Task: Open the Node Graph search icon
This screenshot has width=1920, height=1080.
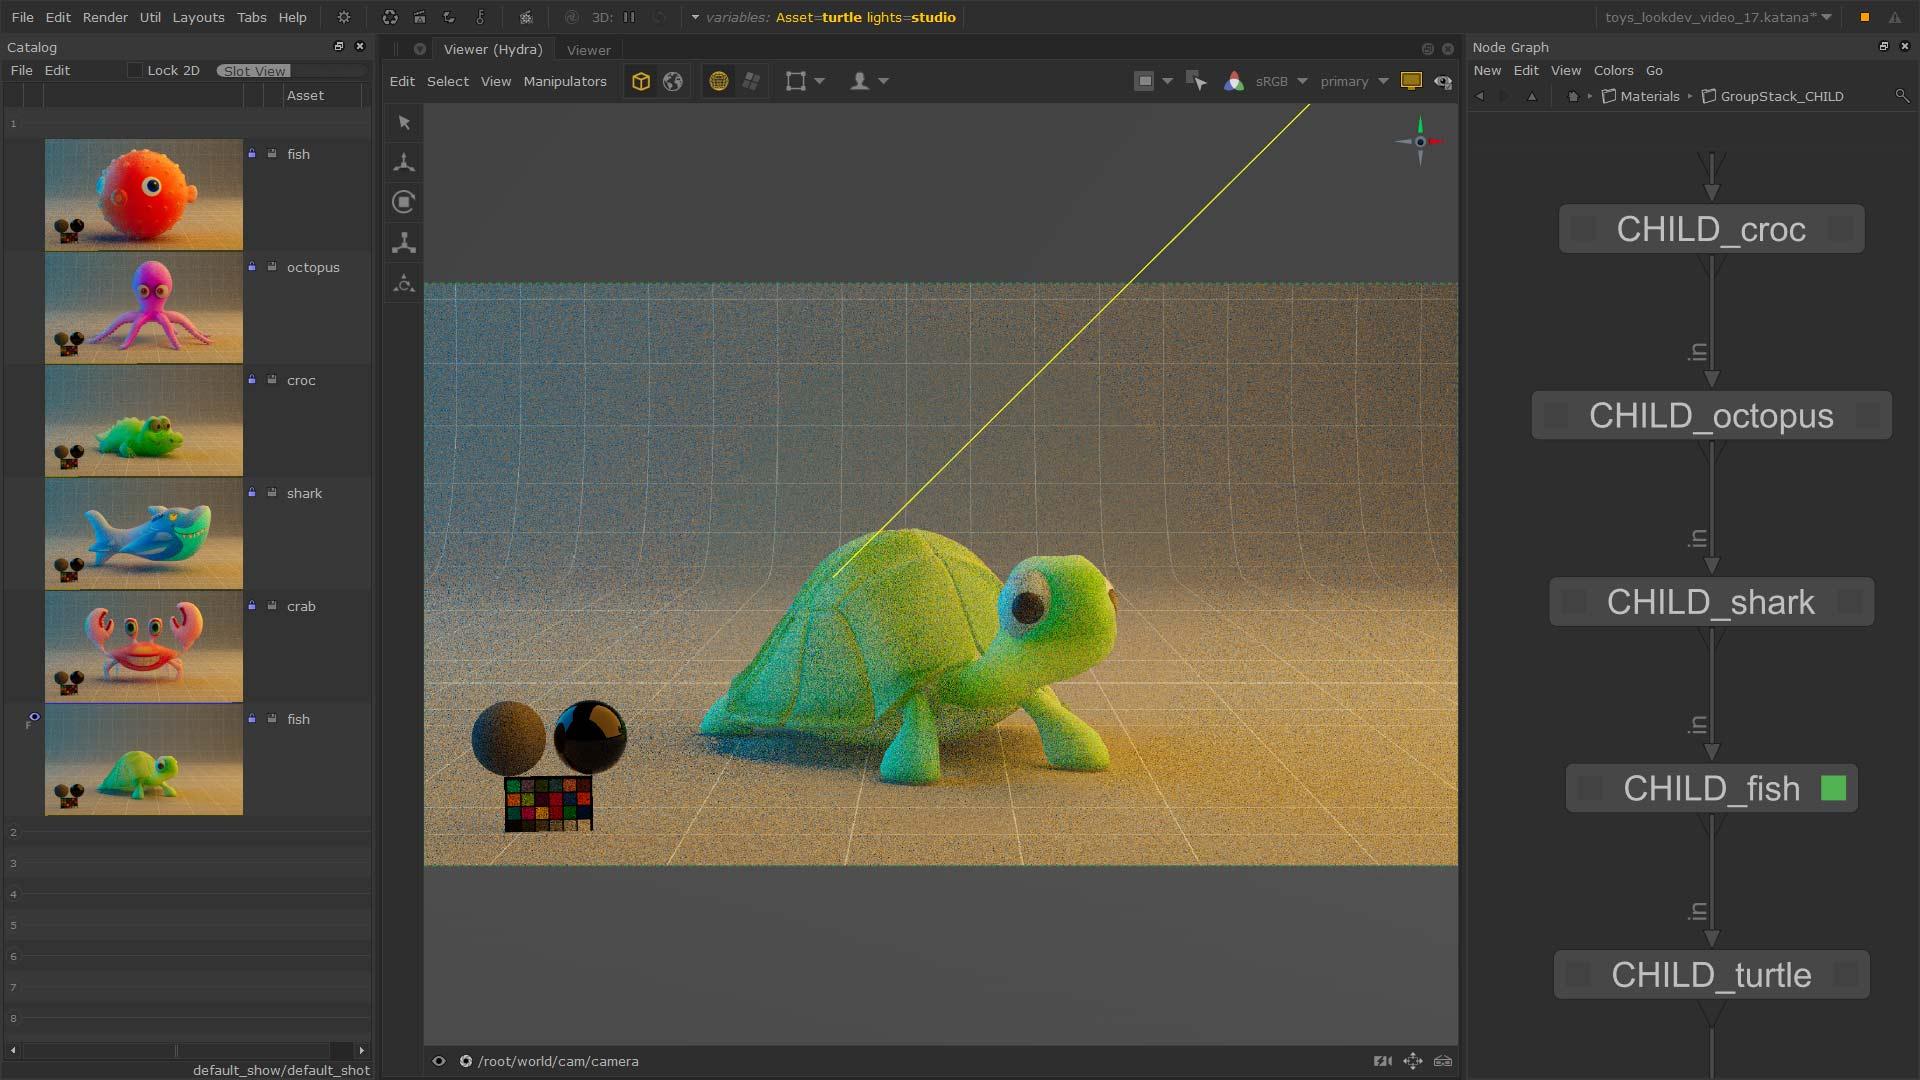Action: coord(1901,96)
